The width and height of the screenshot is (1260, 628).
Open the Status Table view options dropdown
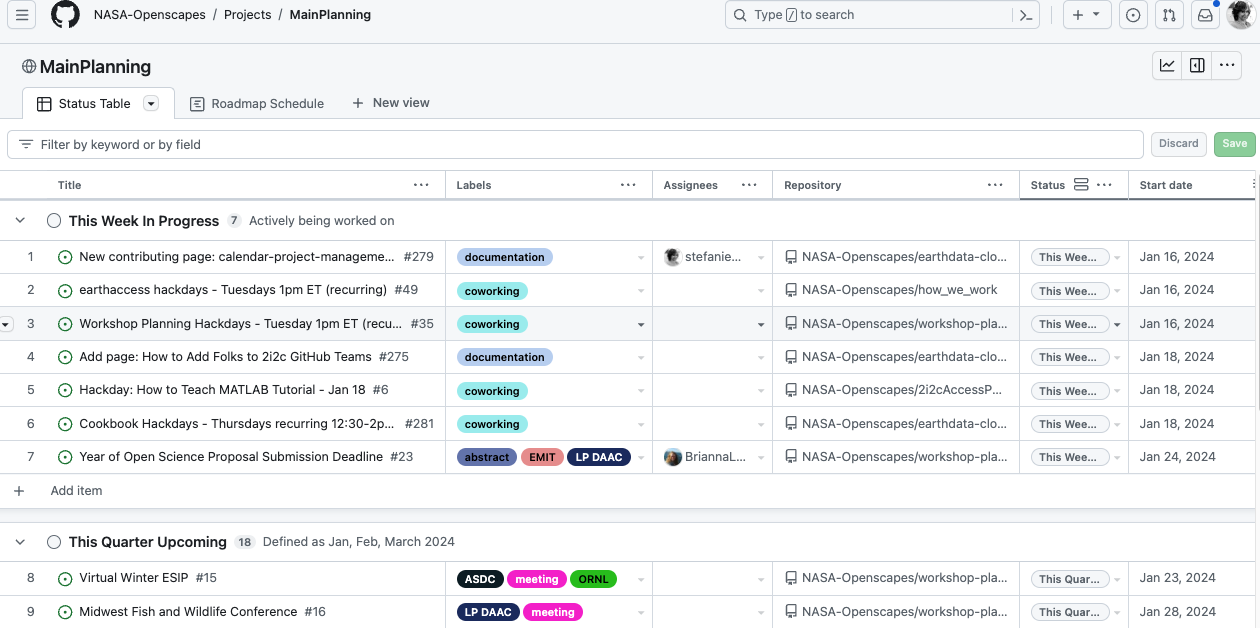151,103
